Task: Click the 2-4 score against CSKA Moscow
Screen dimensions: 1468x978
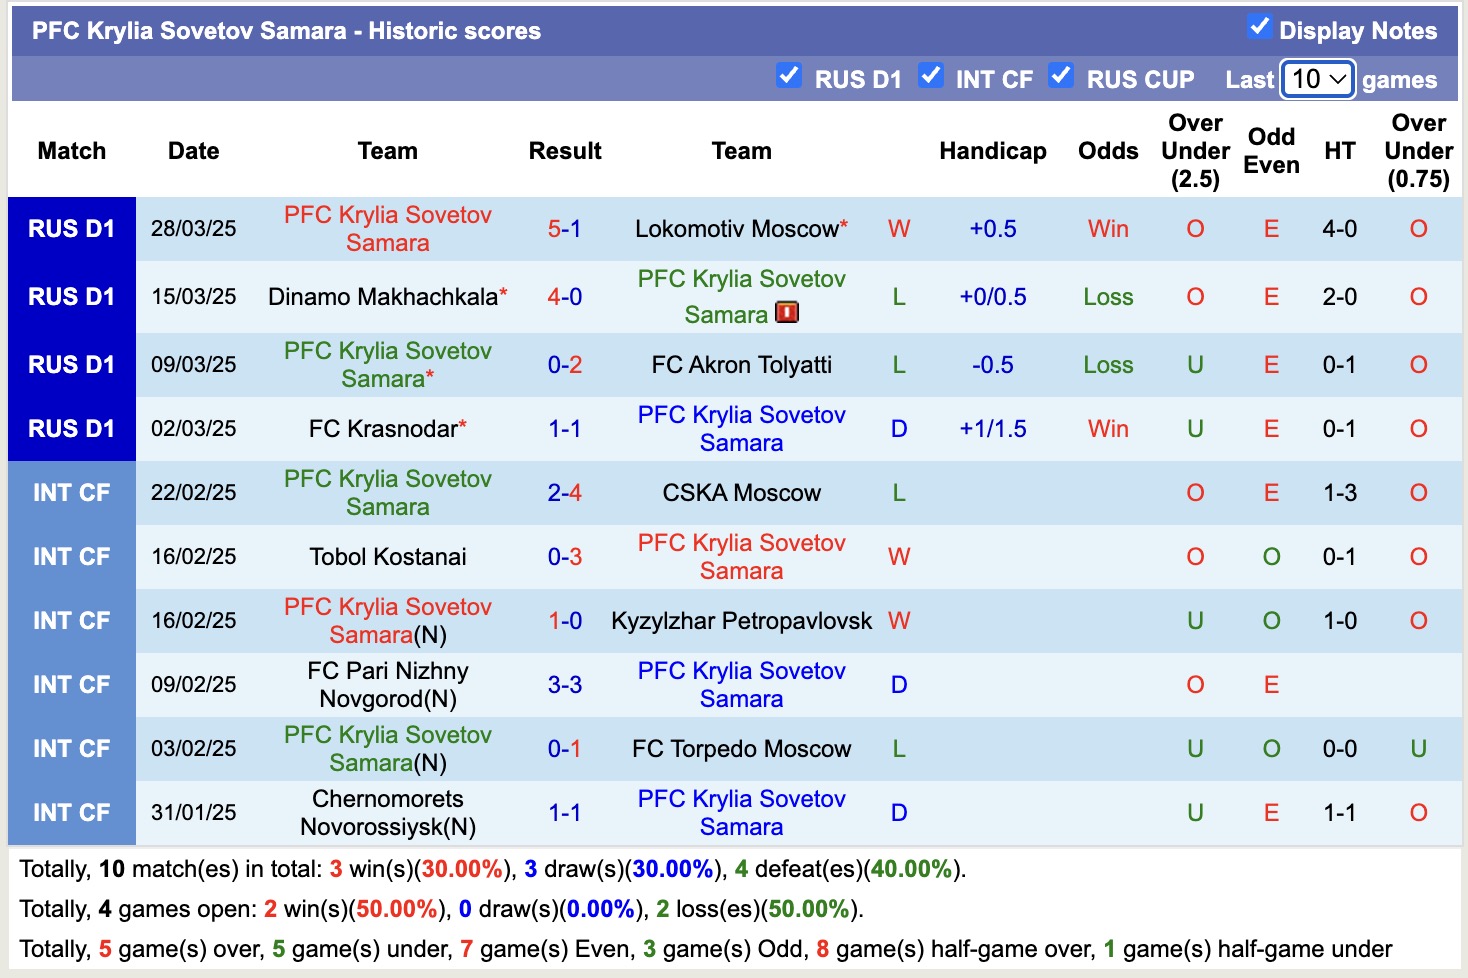Action: pyautogui.click(x=564, y=493)
